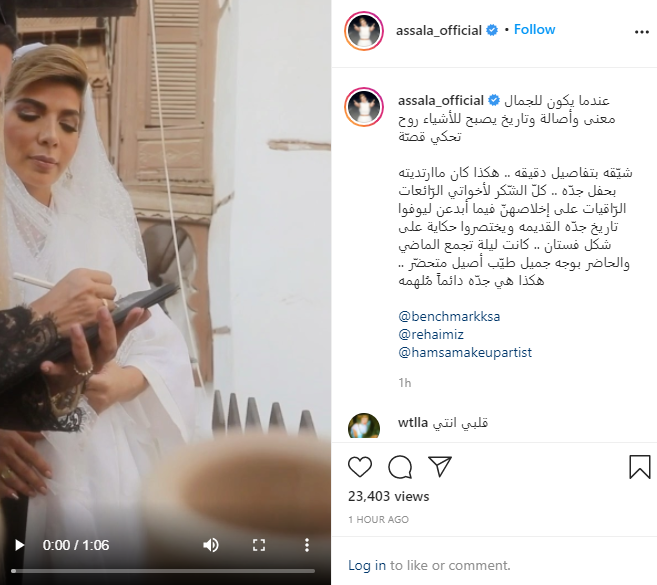Open header profile picture of assala_official

tap(364, 31)
